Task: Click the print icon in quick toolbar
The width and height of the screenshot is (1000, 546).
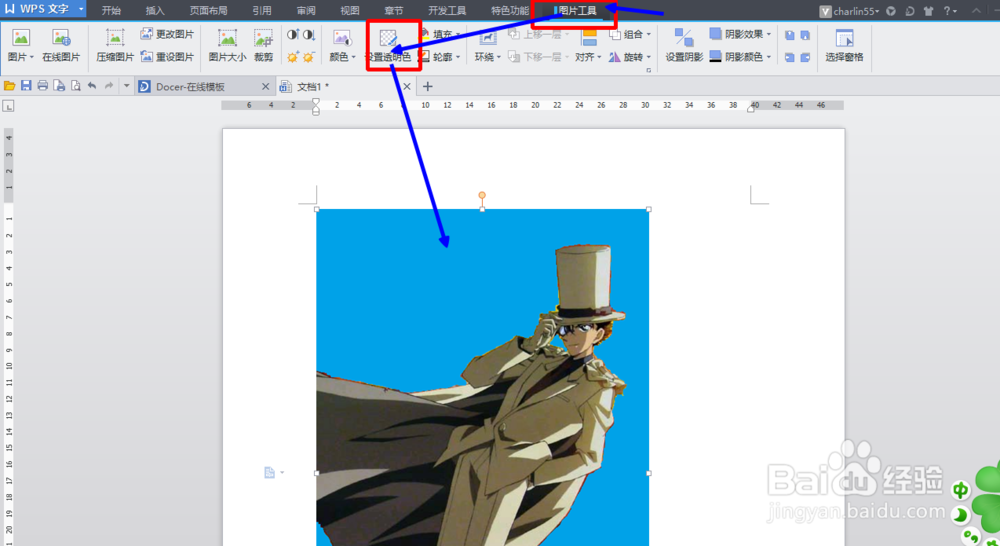Action: [x=43, y=86]
